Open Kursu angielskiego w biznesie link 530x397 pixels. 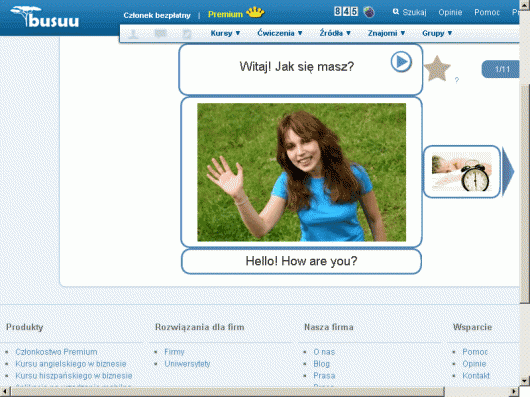pyautogui.click(x=71, y=364)
